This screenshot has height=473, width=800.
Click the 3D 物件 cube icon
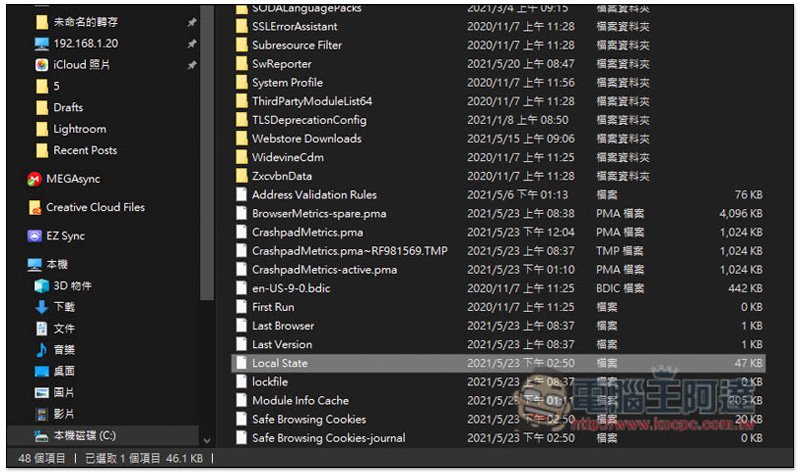tap(41, 286)
